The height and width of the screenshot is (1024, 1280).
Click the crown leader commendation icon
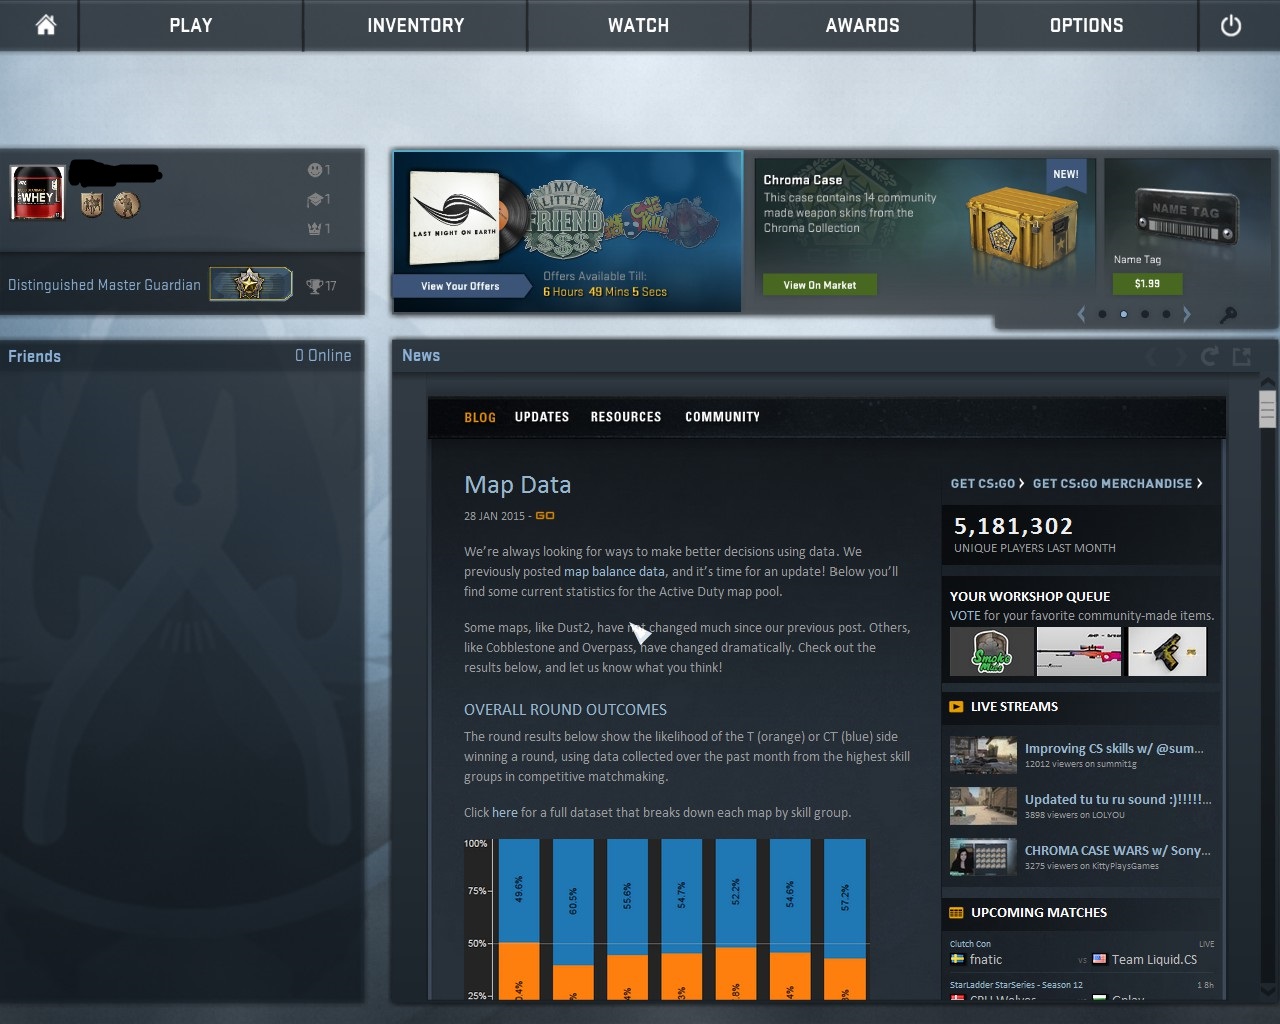pos(314,229)
